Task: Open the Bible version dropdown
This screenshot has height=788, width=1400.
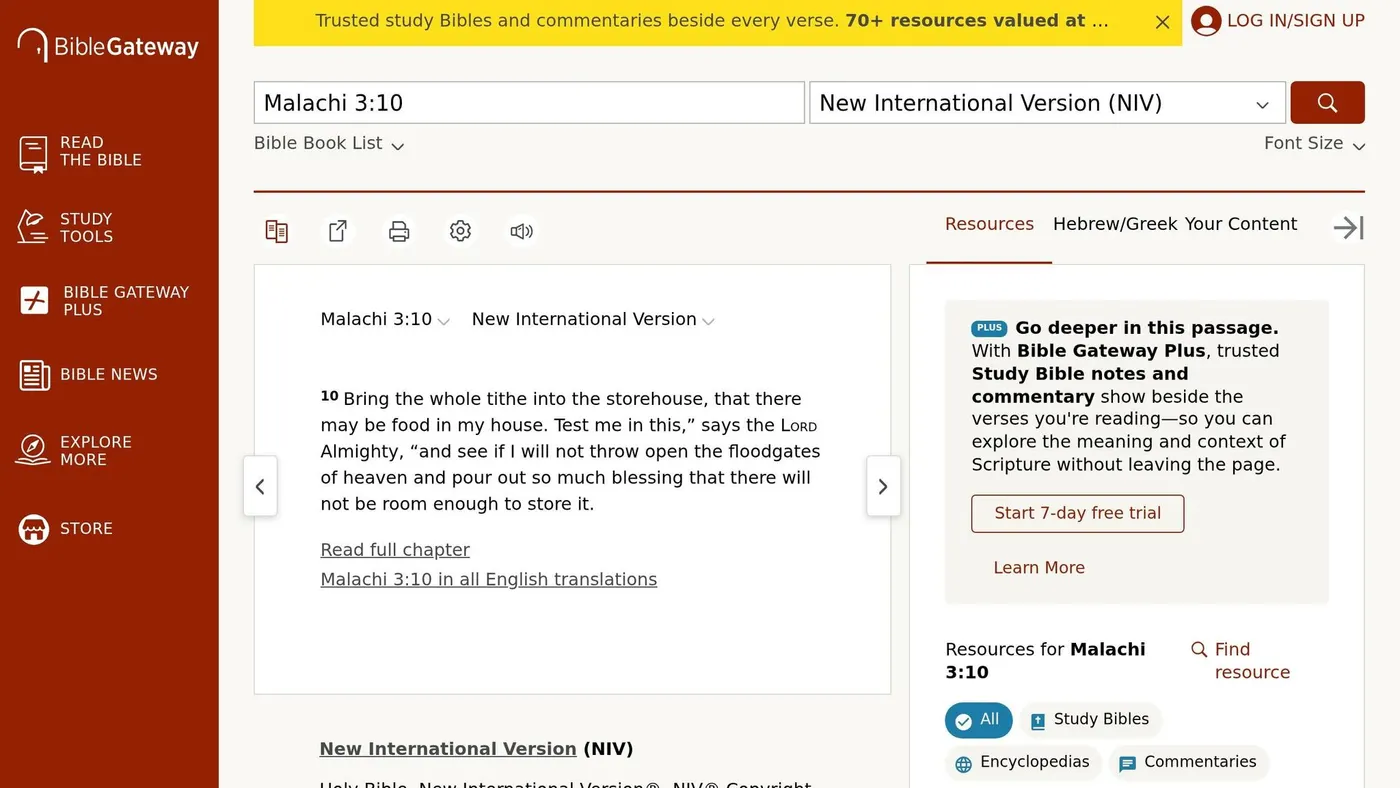Action: 1047,103
